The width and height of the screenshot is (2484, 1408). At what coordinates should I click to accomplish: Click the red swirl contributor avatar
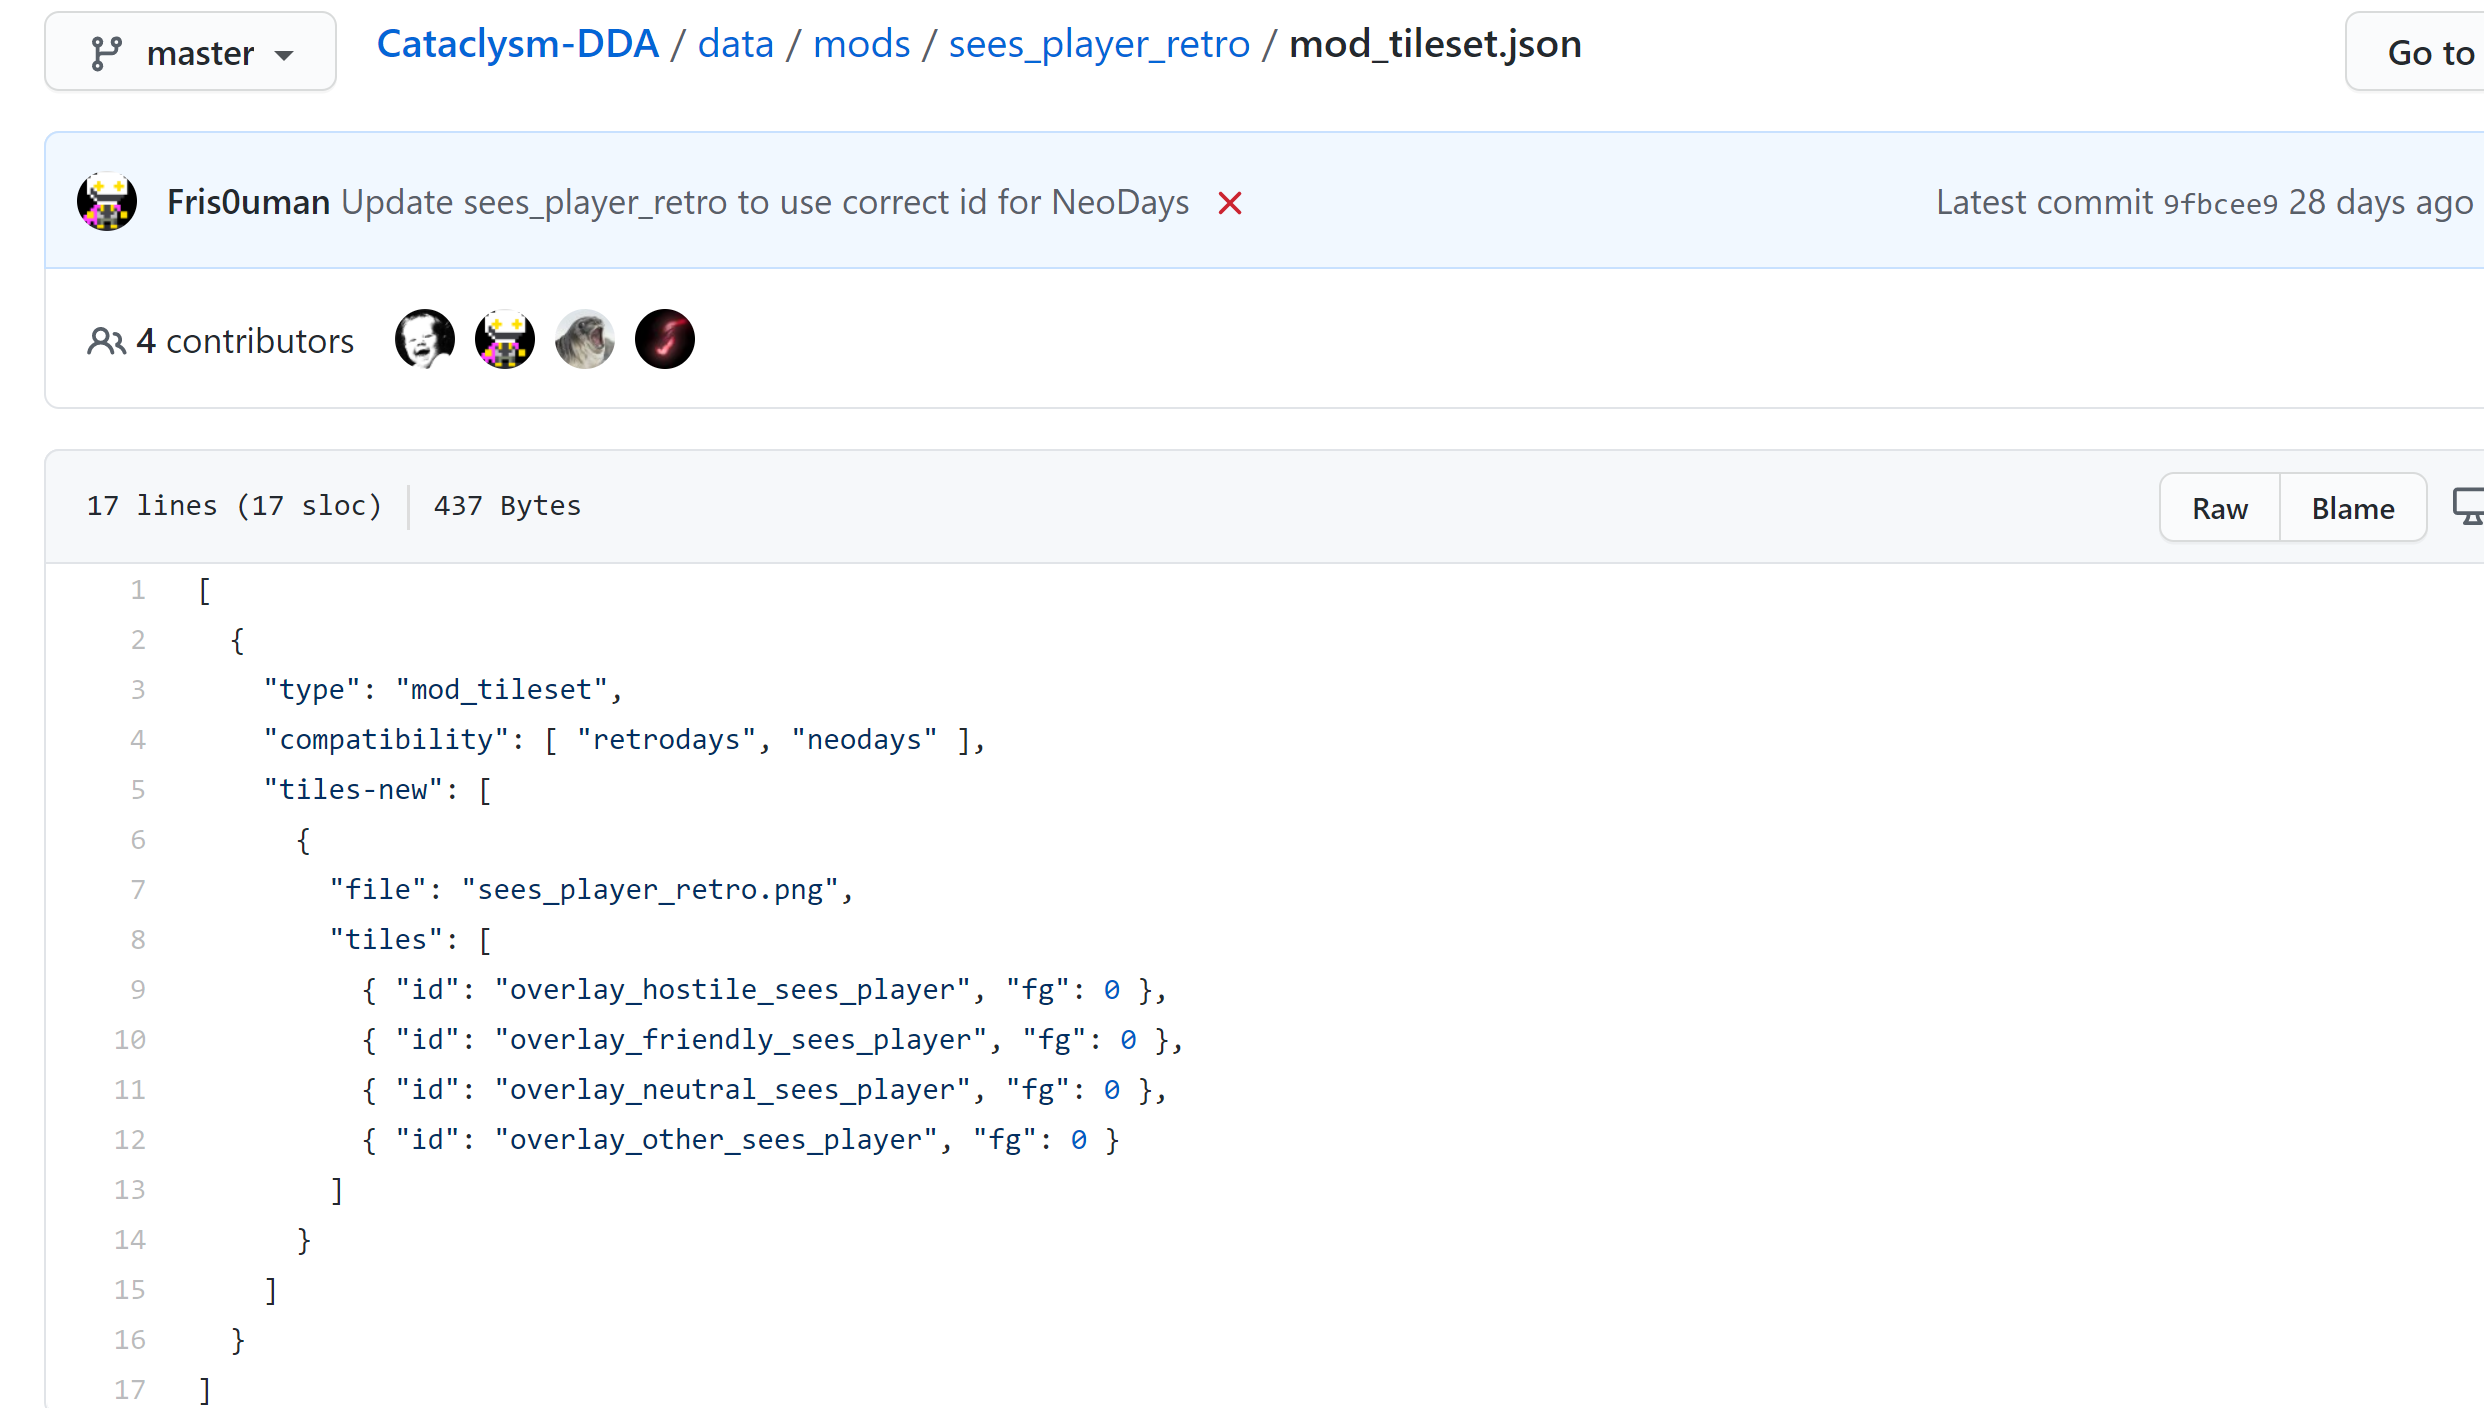pos(664,339)
